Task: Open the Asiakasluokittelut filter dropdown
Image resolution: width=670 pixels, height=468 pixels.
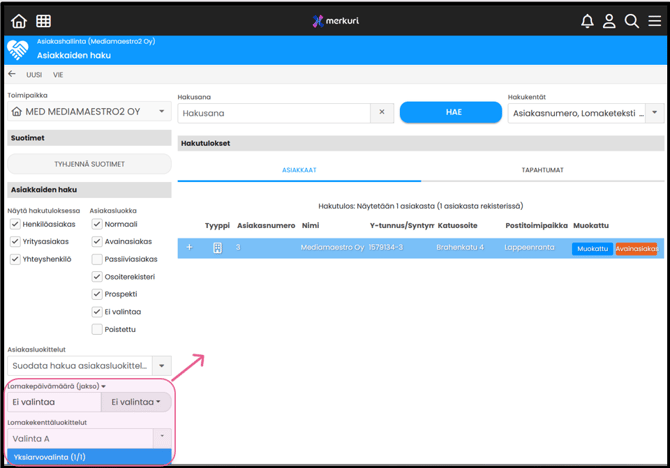Action: 162,366
